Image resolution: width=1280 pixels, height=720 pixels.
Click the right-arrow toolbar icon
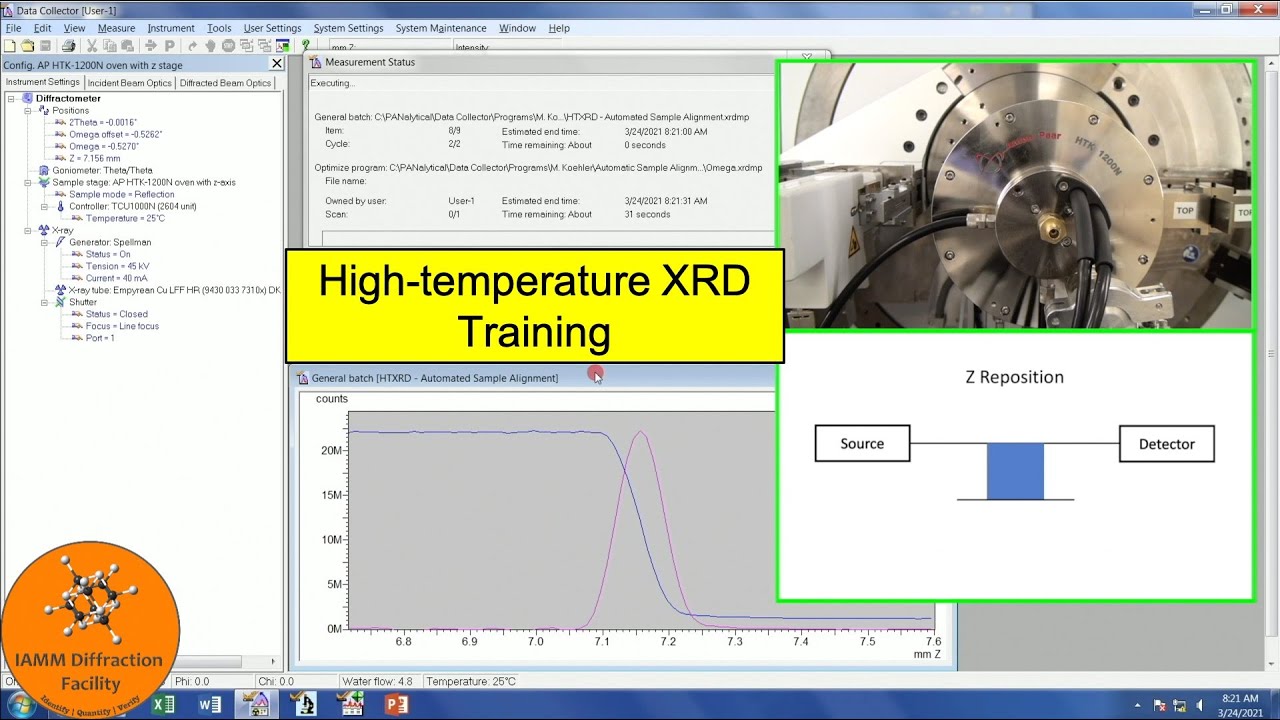click(x=151, y=45)
